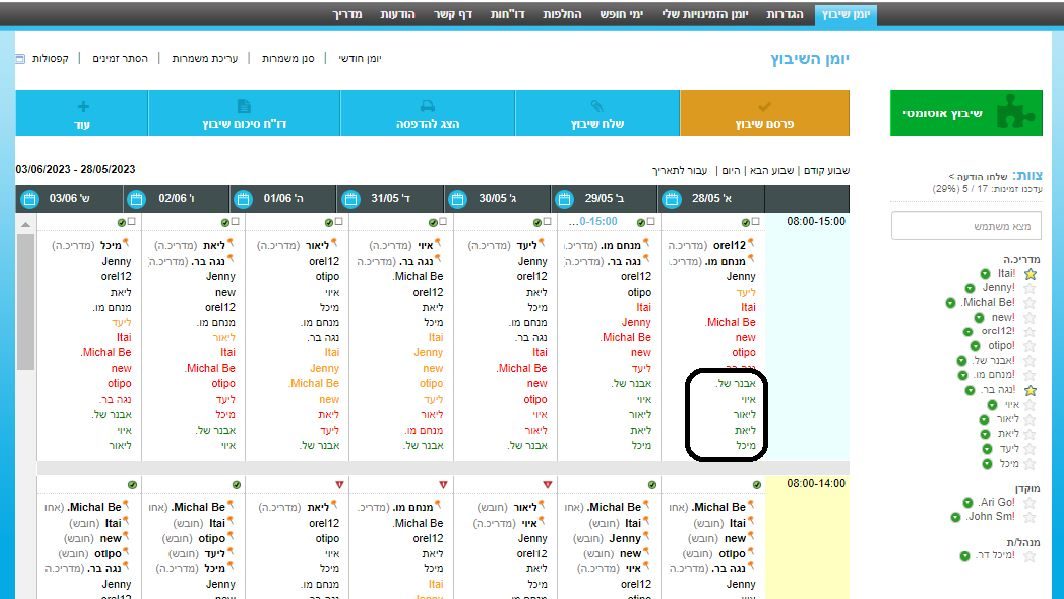Click the calendar icon for 28/05
This screenshot has height=599, width=1064.
tap(672, 199)
